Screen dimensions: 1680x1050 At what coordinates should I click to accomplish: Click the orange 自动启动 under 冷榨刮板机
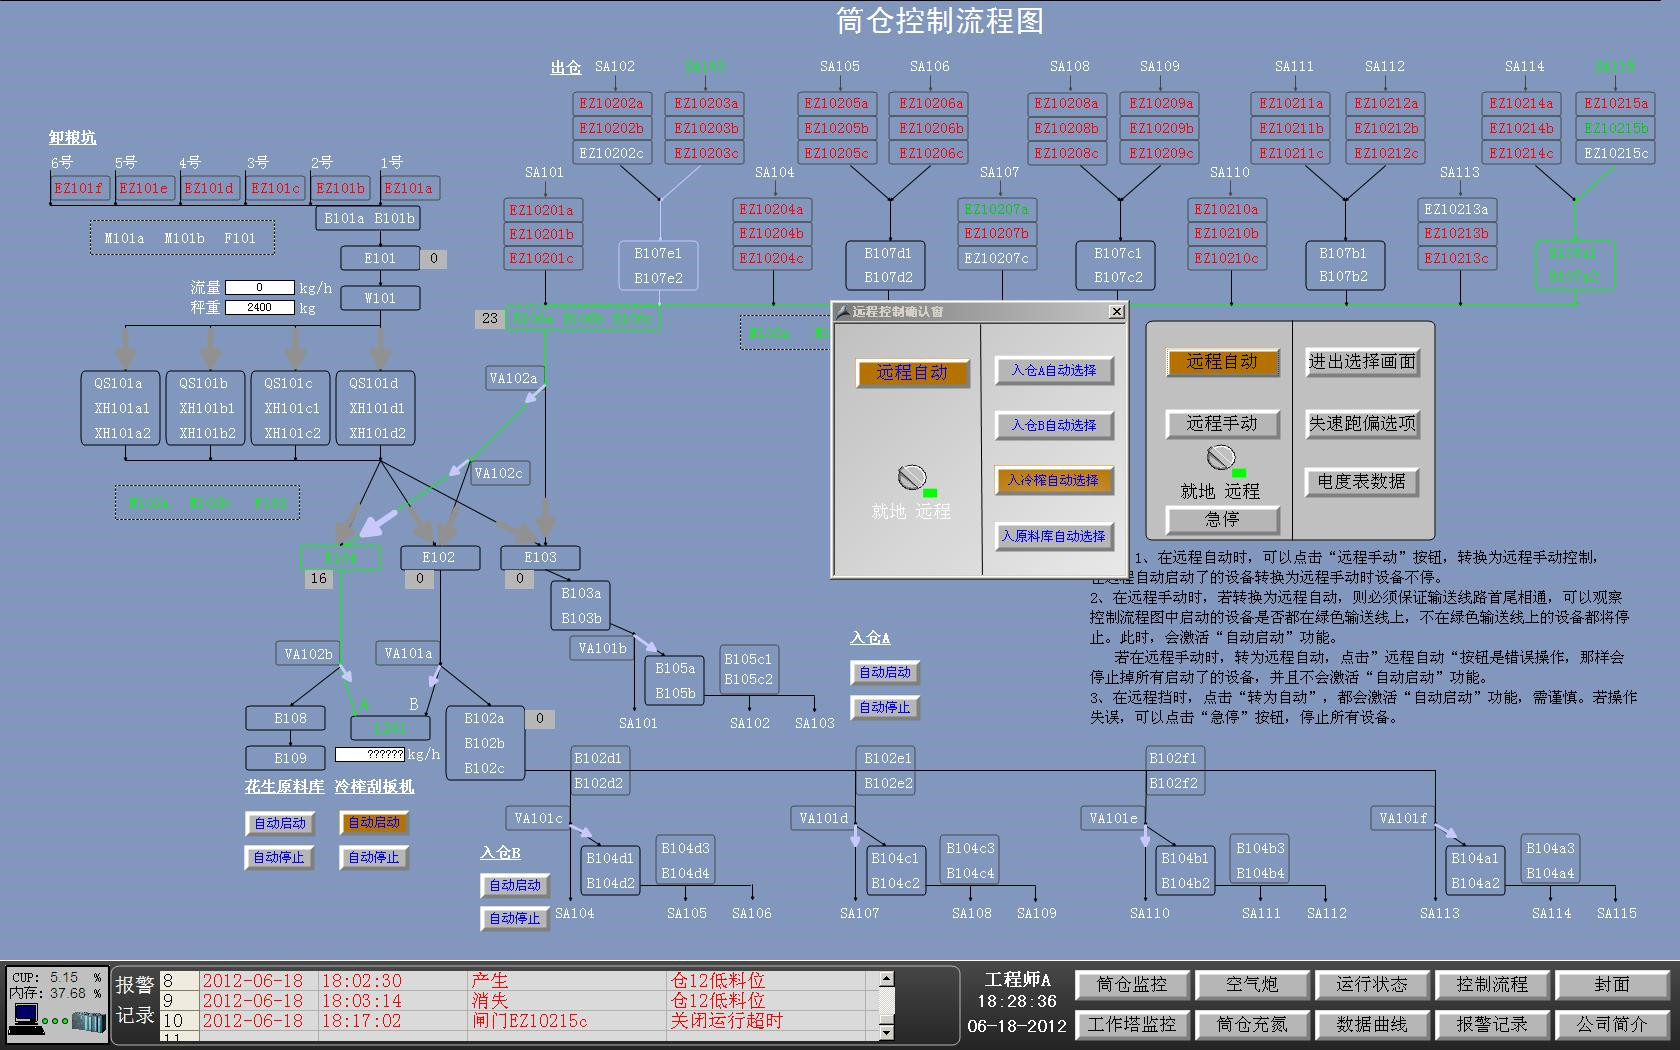pyautogui.click(x=374, y=823)
